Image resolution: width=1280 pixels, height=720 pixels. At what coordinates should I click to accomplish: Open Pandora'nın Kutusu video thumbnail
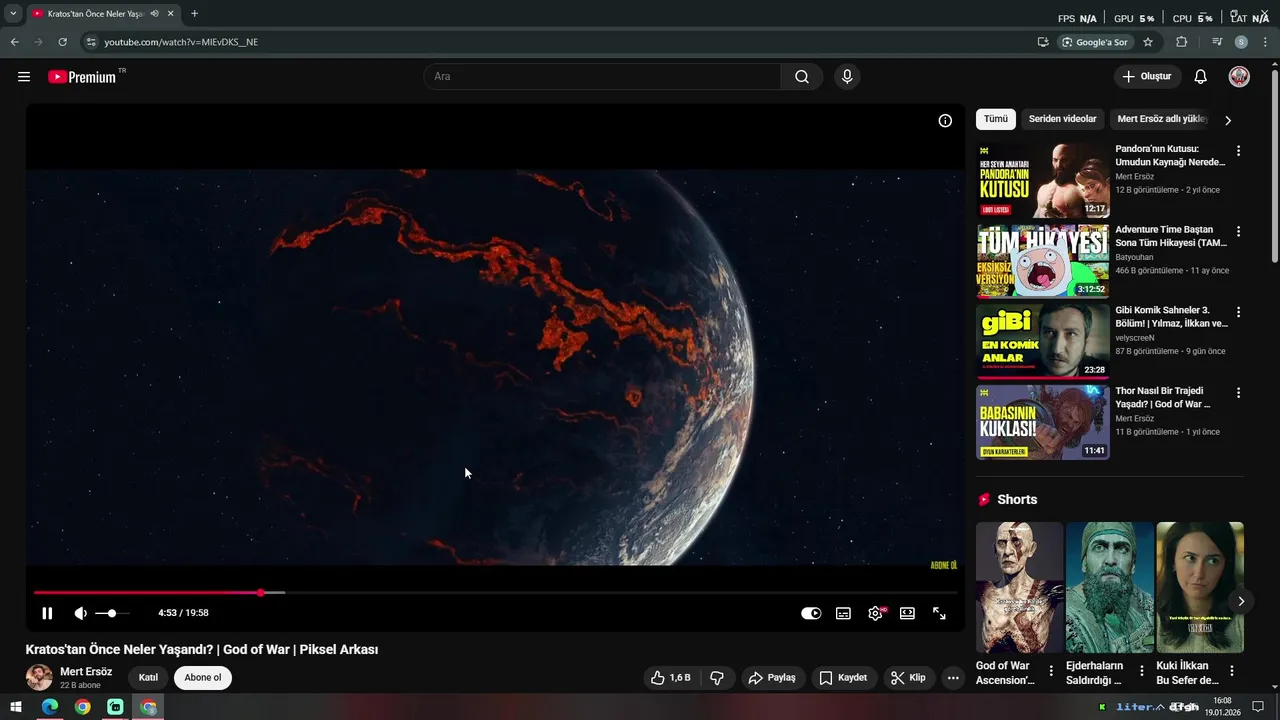tap(1043, 180)
